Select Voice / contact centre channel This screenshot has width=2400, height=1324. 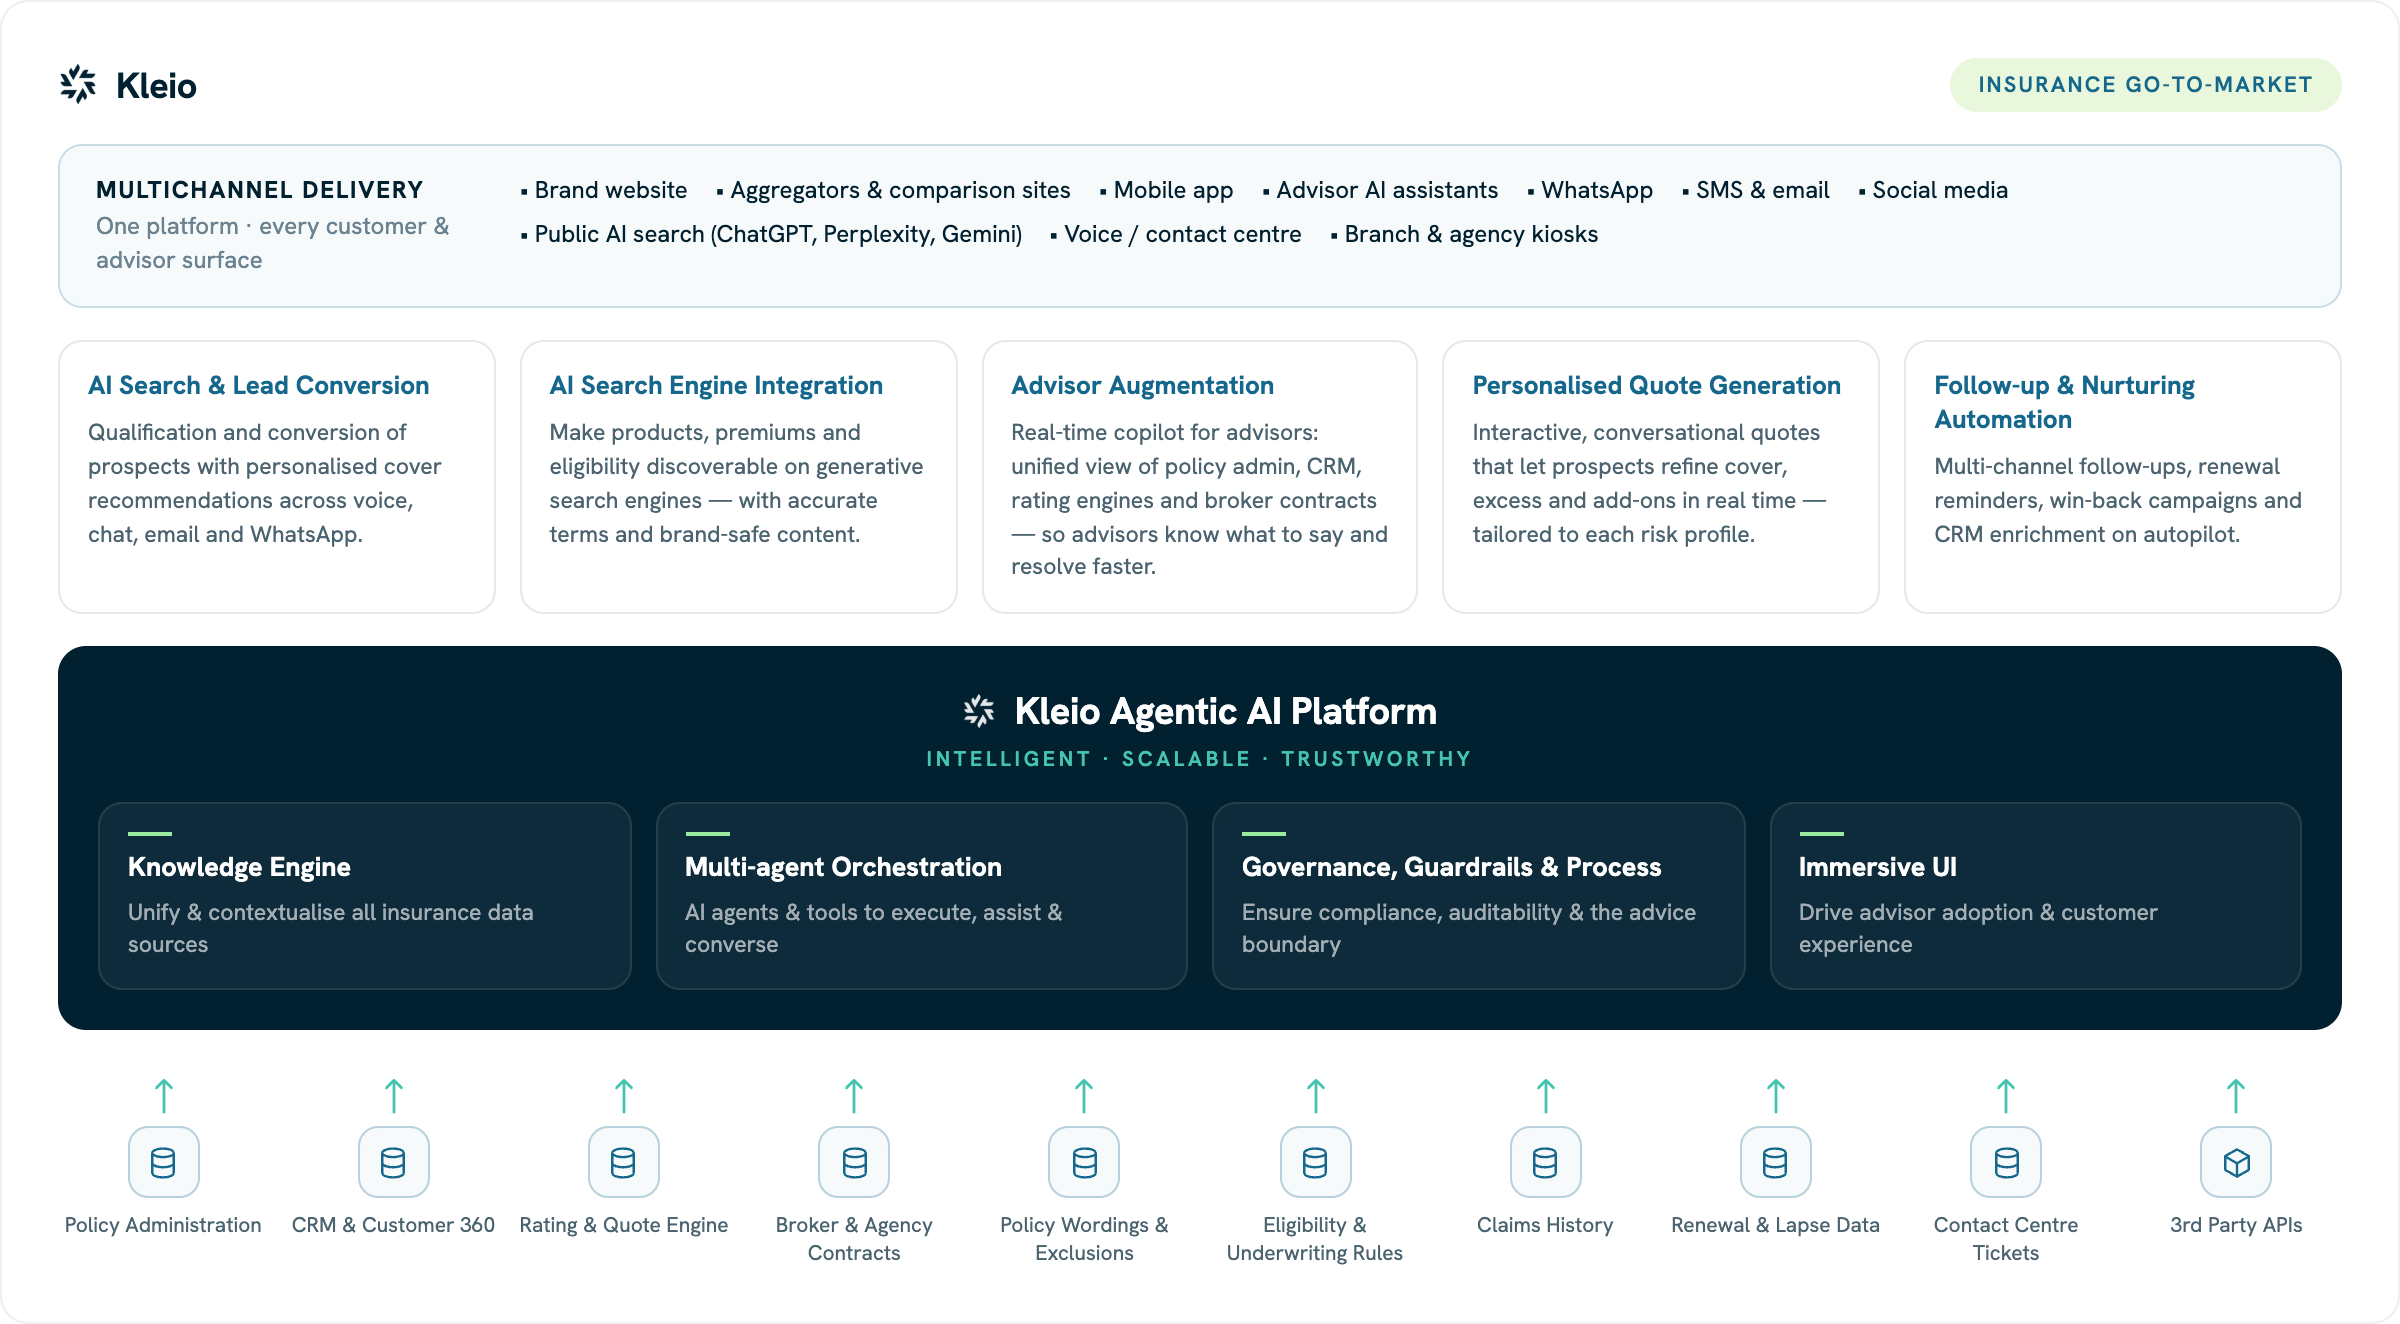1176,234
